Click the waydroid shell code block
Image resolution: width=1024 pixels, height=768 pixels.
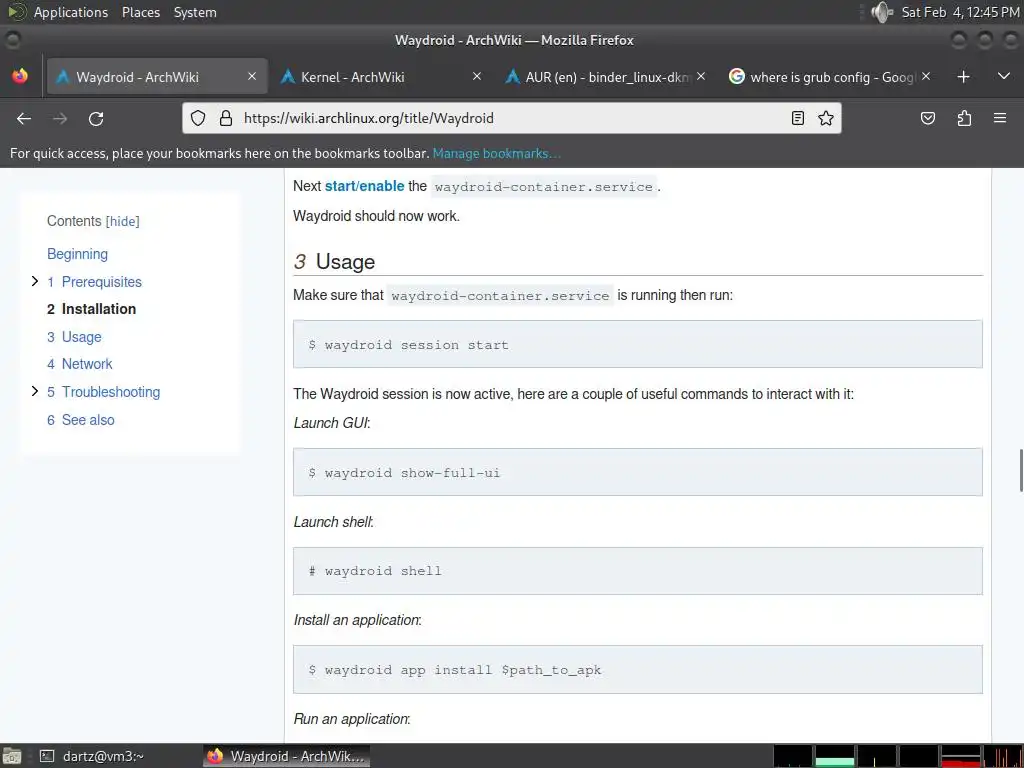click(637, 571)
